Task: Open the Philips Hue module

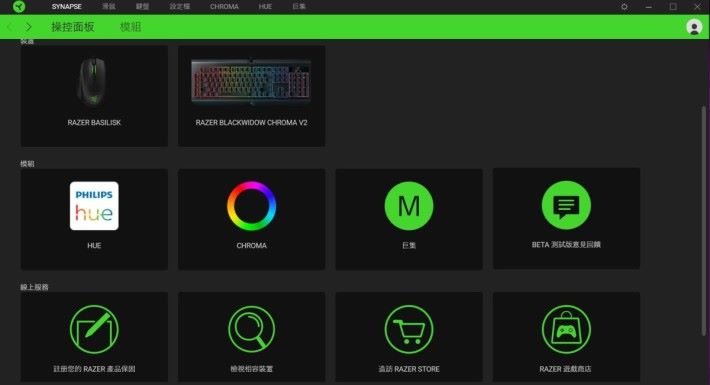Action: (94, 206)
